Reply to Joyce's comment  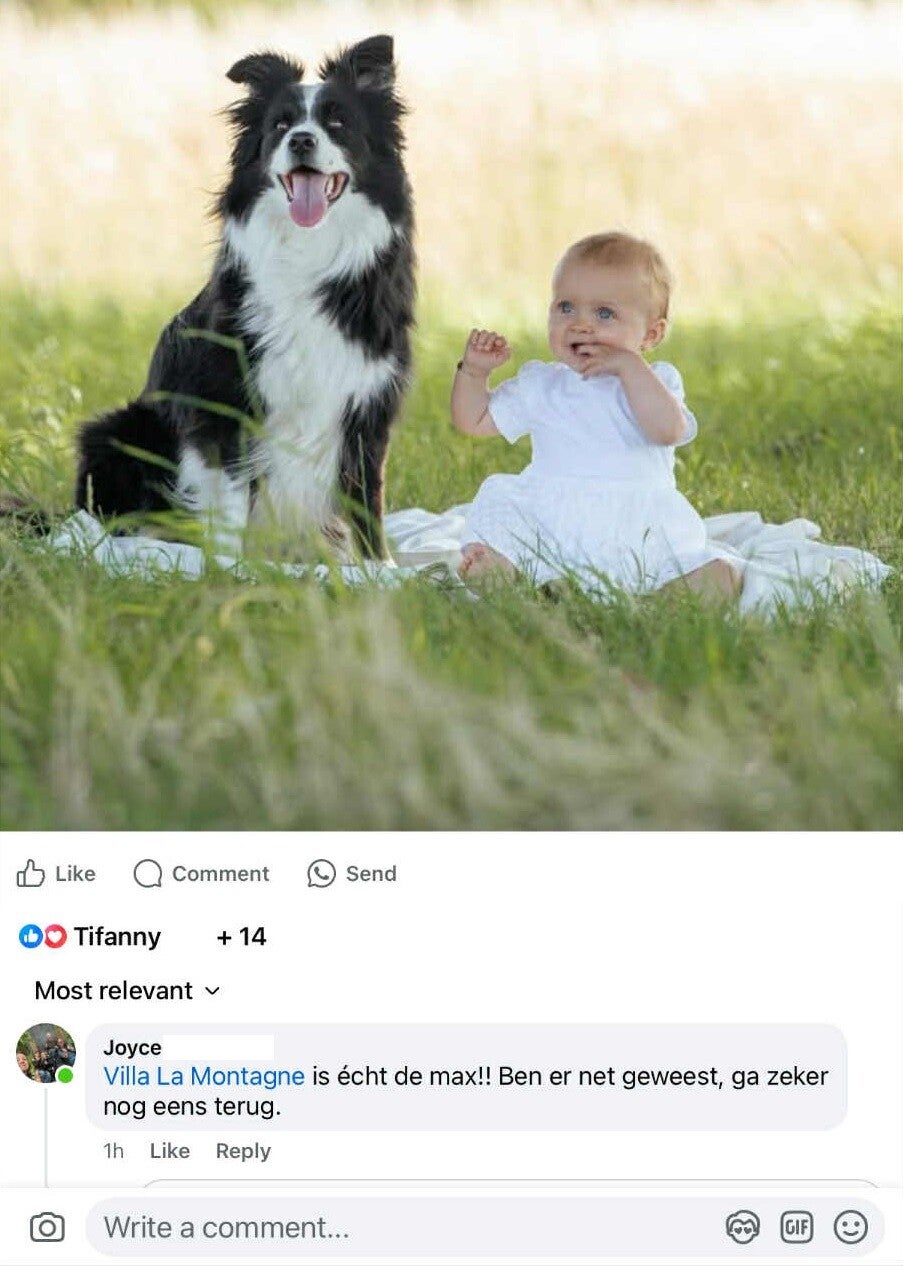[243, 1151]
